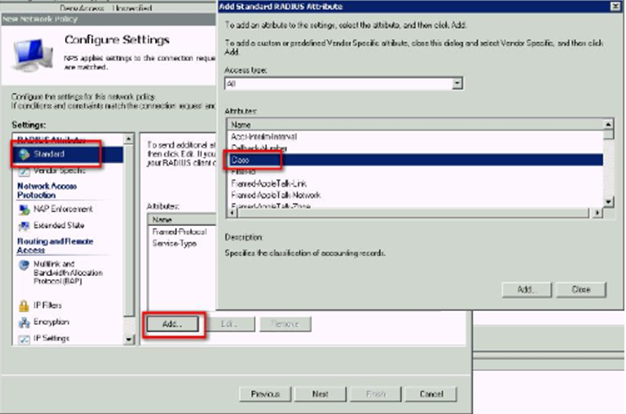Open IP Filters settings
The image size is (626, 414).
coord(48,305)
